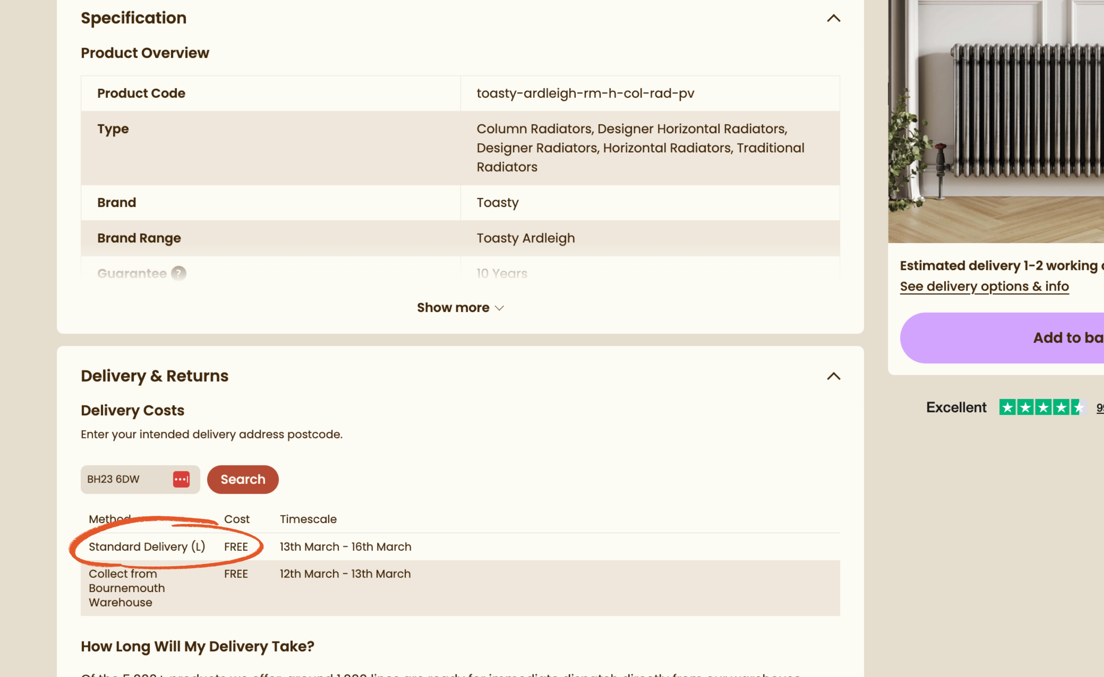The width and height of the screenshot is (1104, 677).
Task: Collapse the Specification section chevron
Action: [x=833, y=18]
